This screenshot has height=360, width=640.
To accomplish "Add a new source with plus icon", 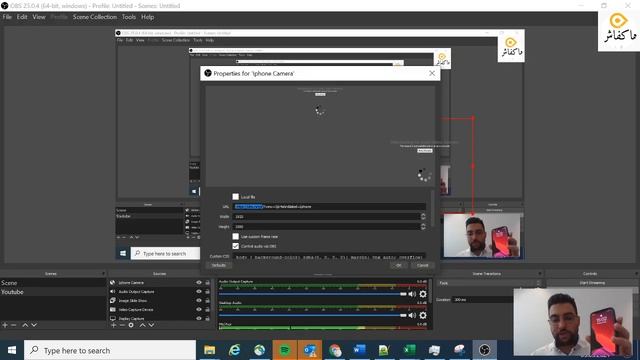I will pyautogui.click(x=113, y=325).
